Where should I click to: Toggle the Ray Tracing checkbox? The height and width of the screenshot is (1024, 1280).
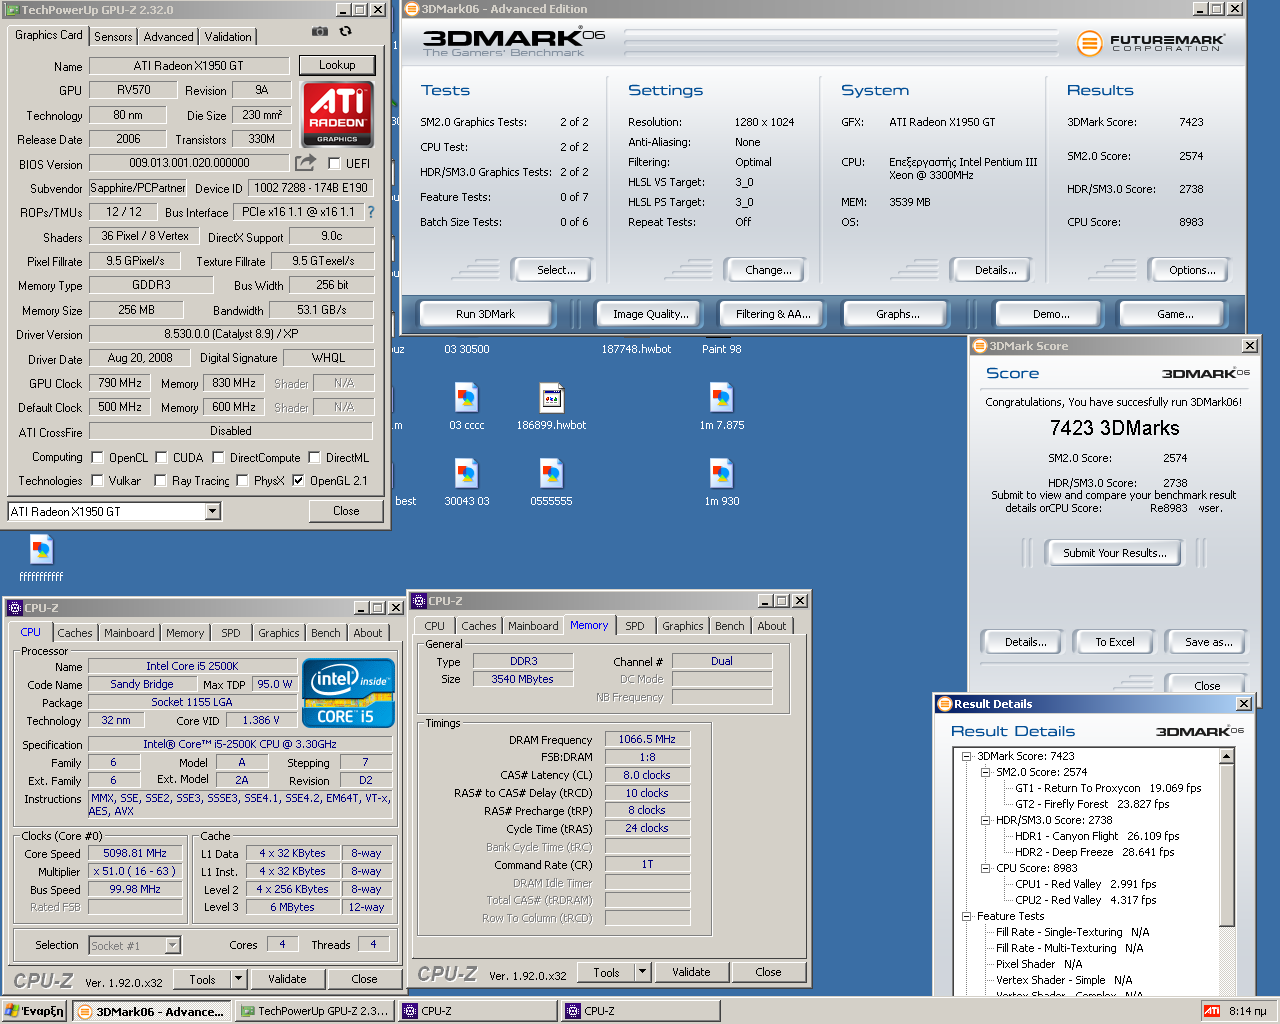pyautogui.click(x=160, y=481)
